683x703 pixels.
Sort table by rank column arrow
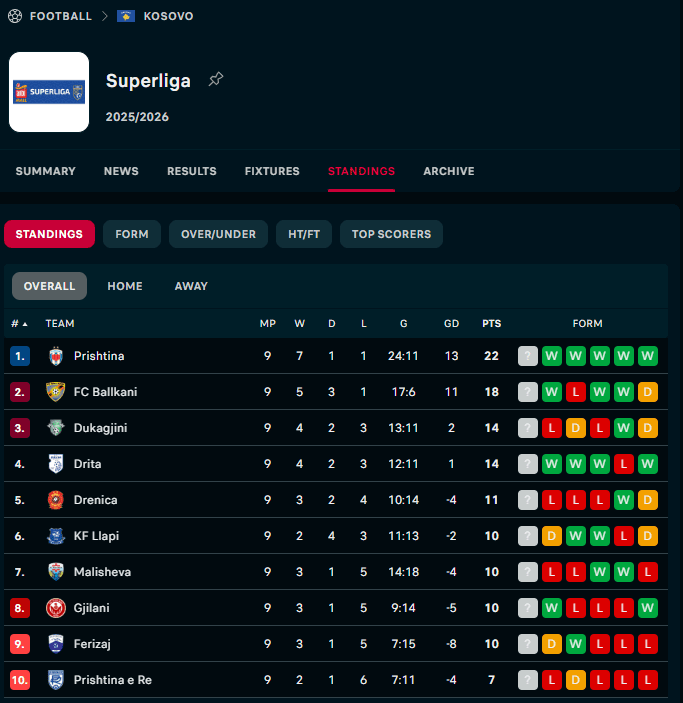coord(24,324)
